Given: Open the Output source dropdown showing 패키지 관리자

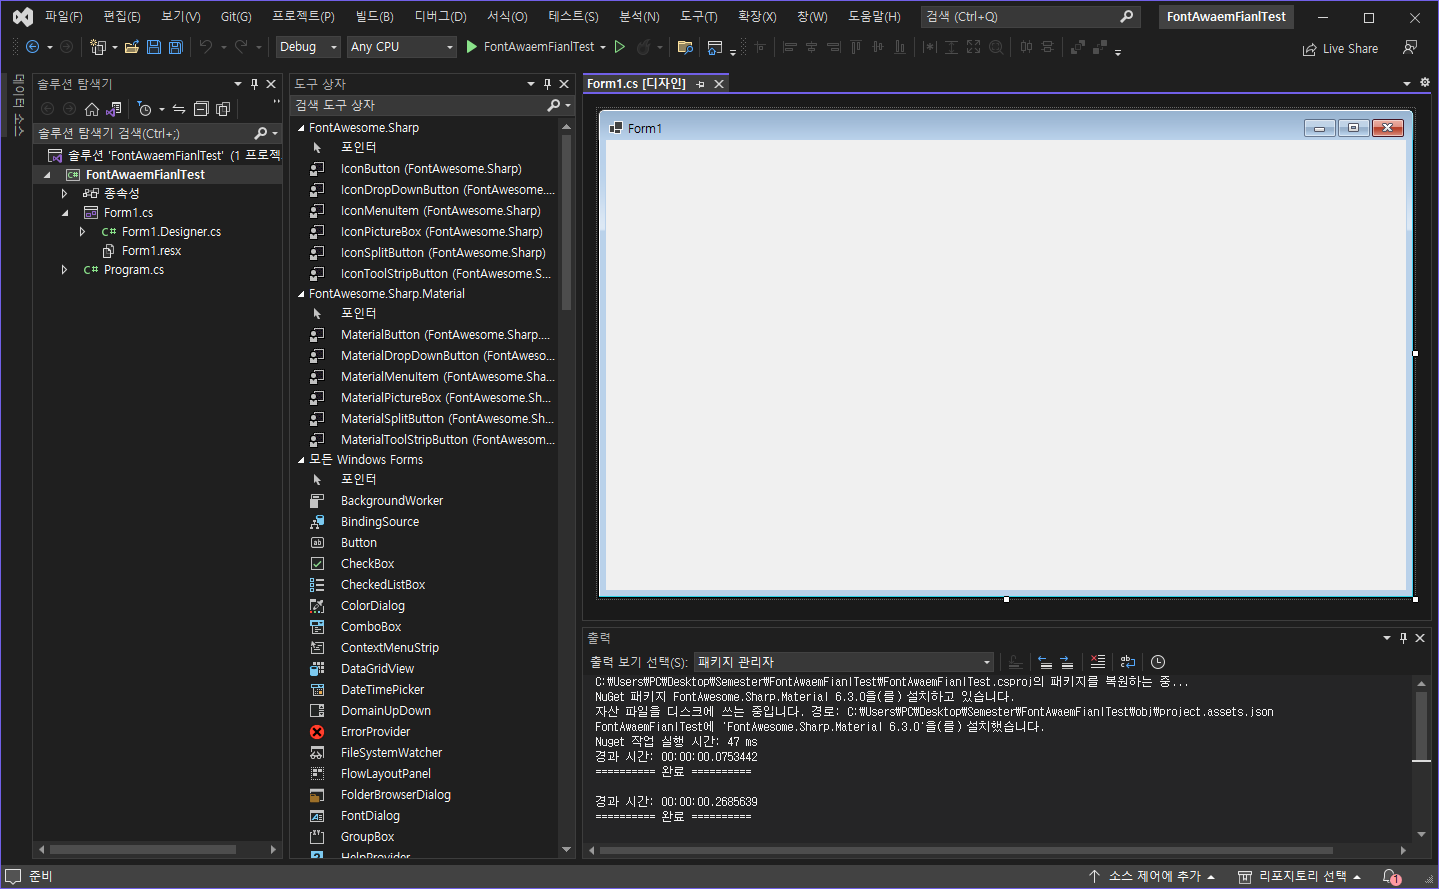Looking at the screenshot, I should coord(844,662).
